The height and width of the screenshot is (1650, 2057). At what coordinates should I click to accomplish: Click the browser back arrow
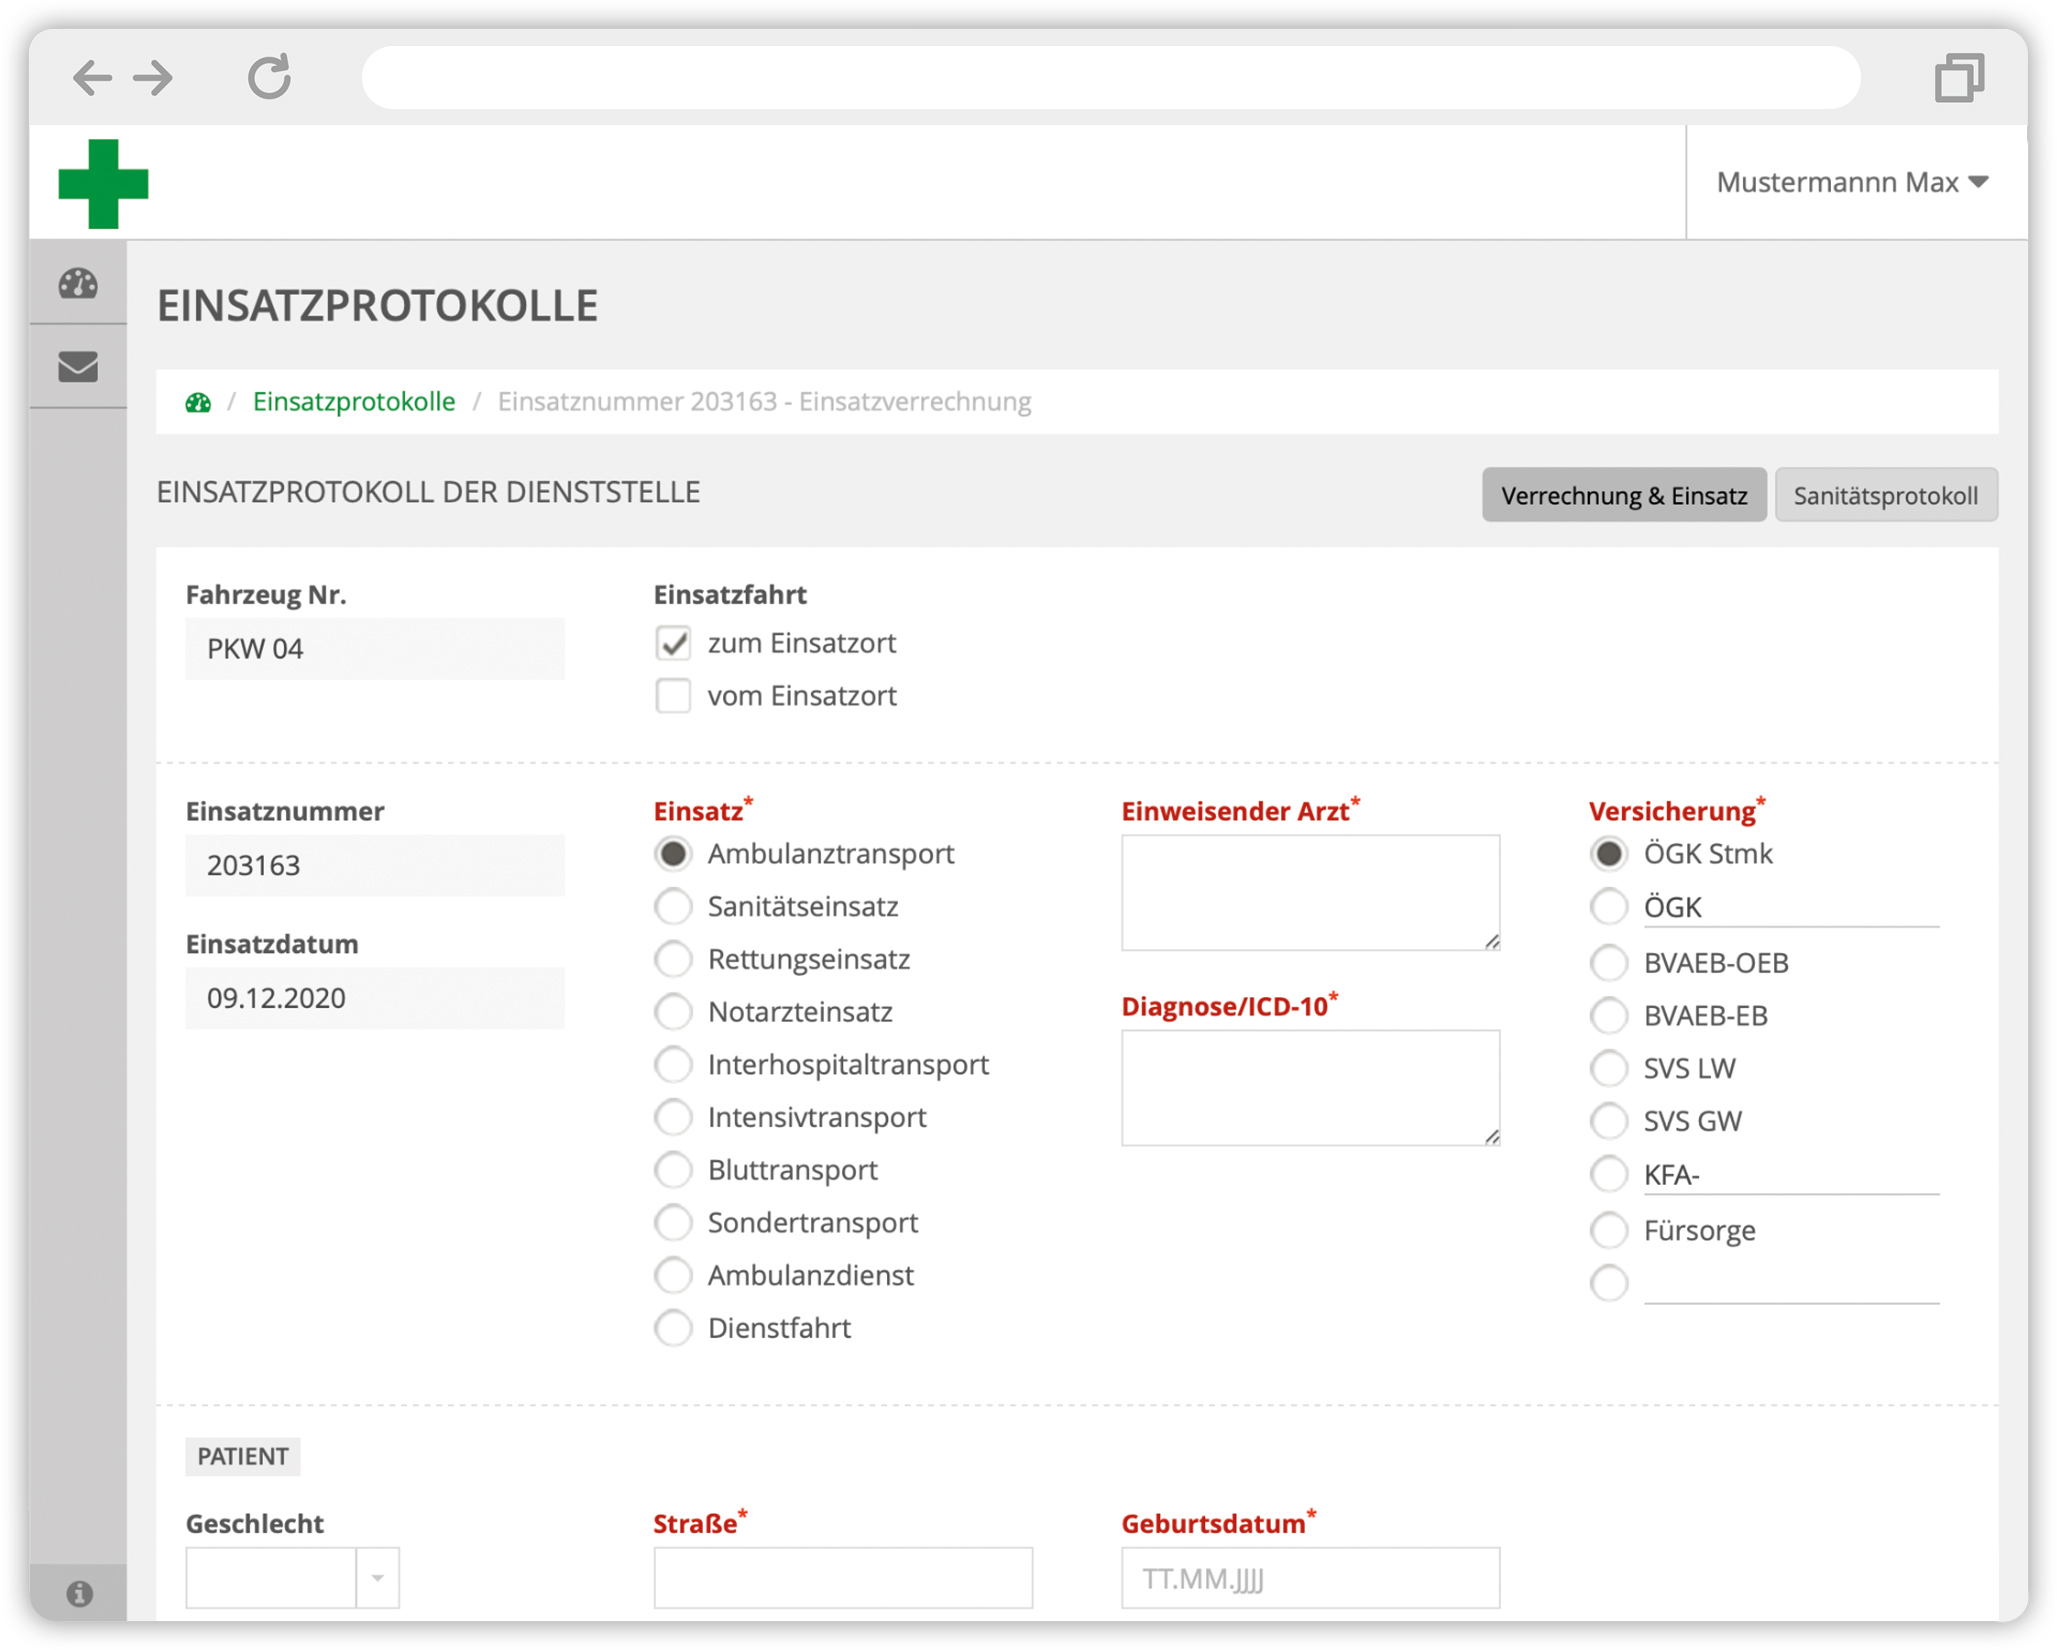pos(92,77)
